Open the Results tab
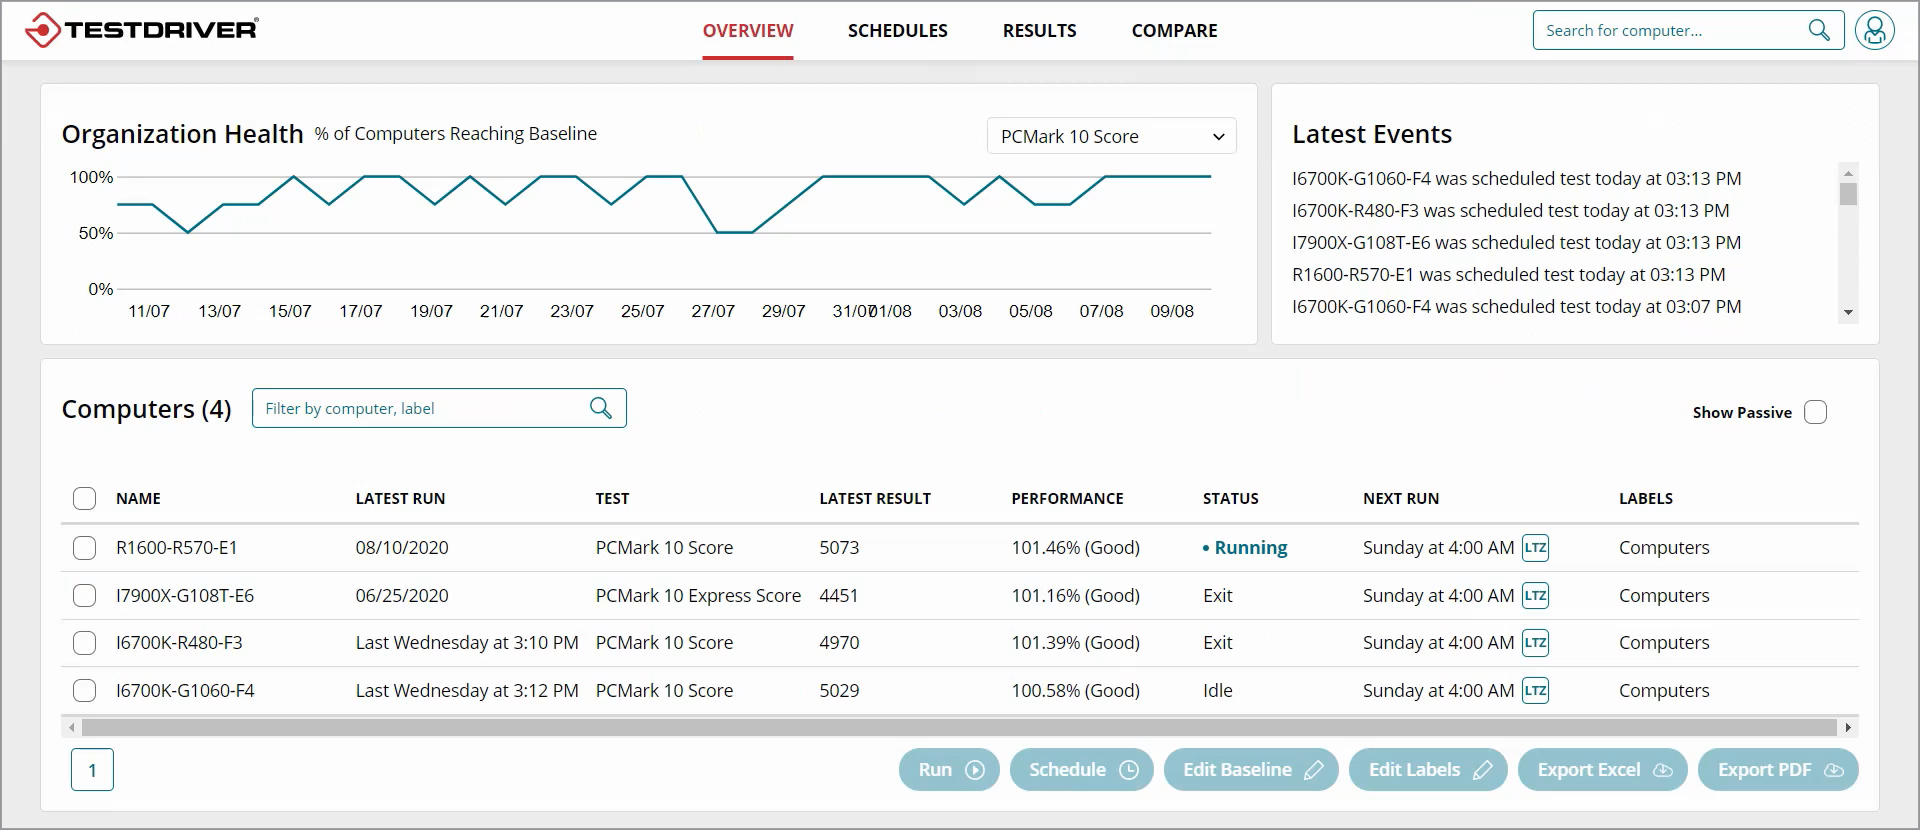Viewport: 1920px width, 830px height. pyautogui.click(x=1039, y=30)
